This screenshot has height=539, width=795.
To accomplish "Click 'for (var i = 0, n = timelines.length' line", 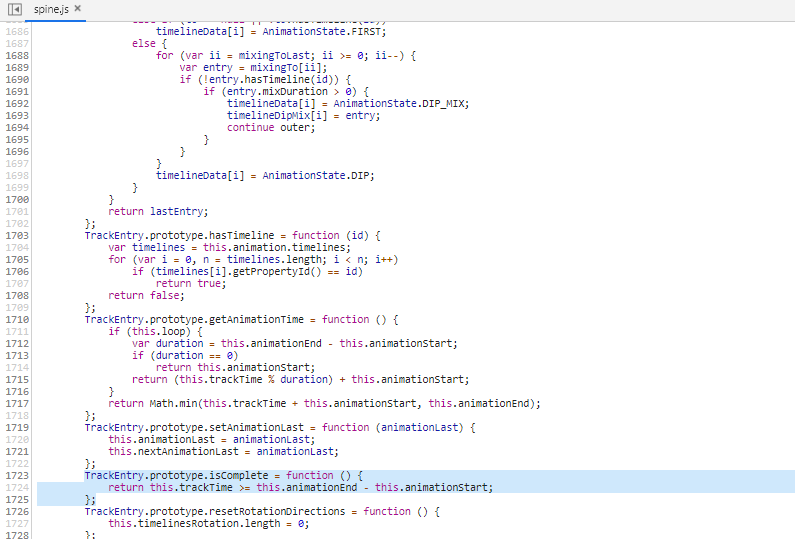I will [253, 260].
